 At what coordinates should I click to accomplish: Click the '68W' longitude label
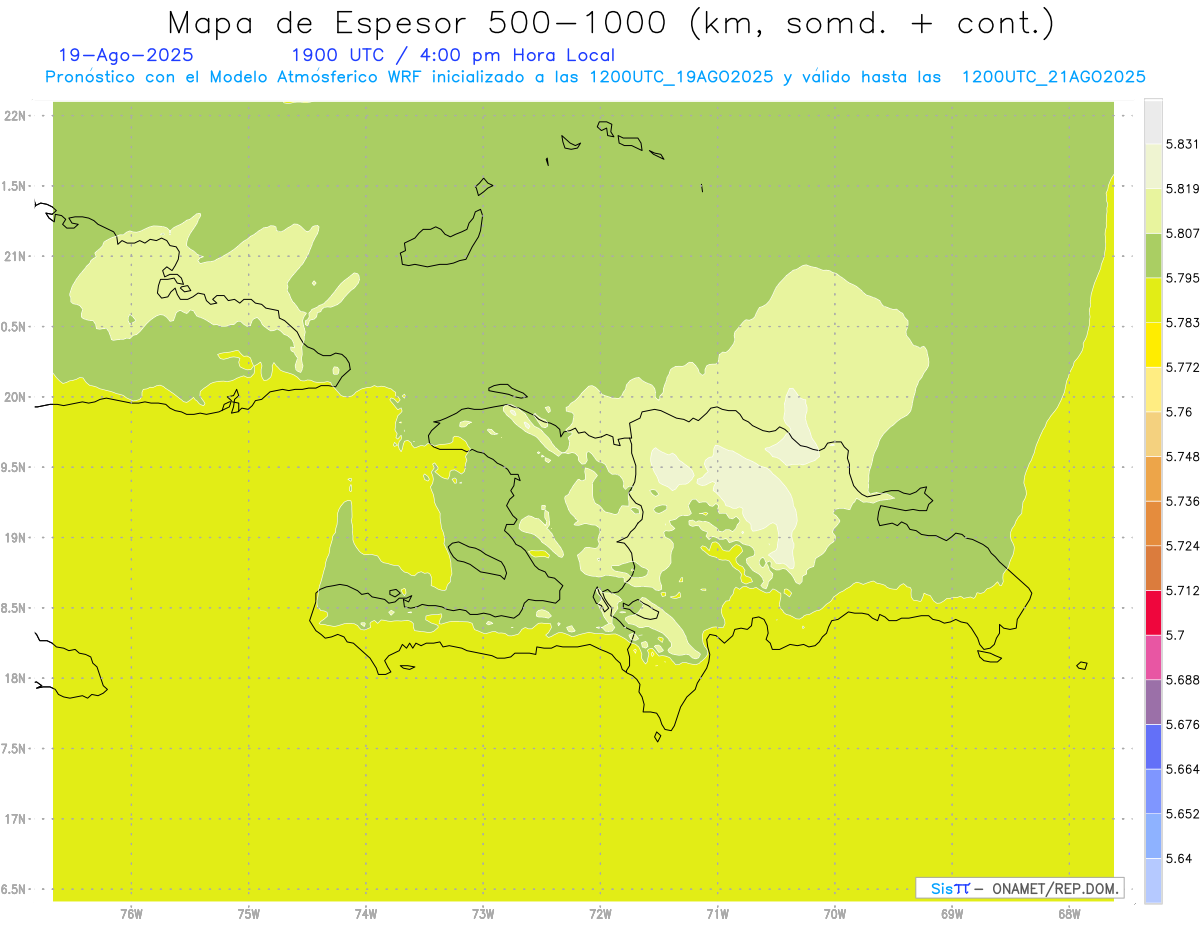(x=1069, y=914)
